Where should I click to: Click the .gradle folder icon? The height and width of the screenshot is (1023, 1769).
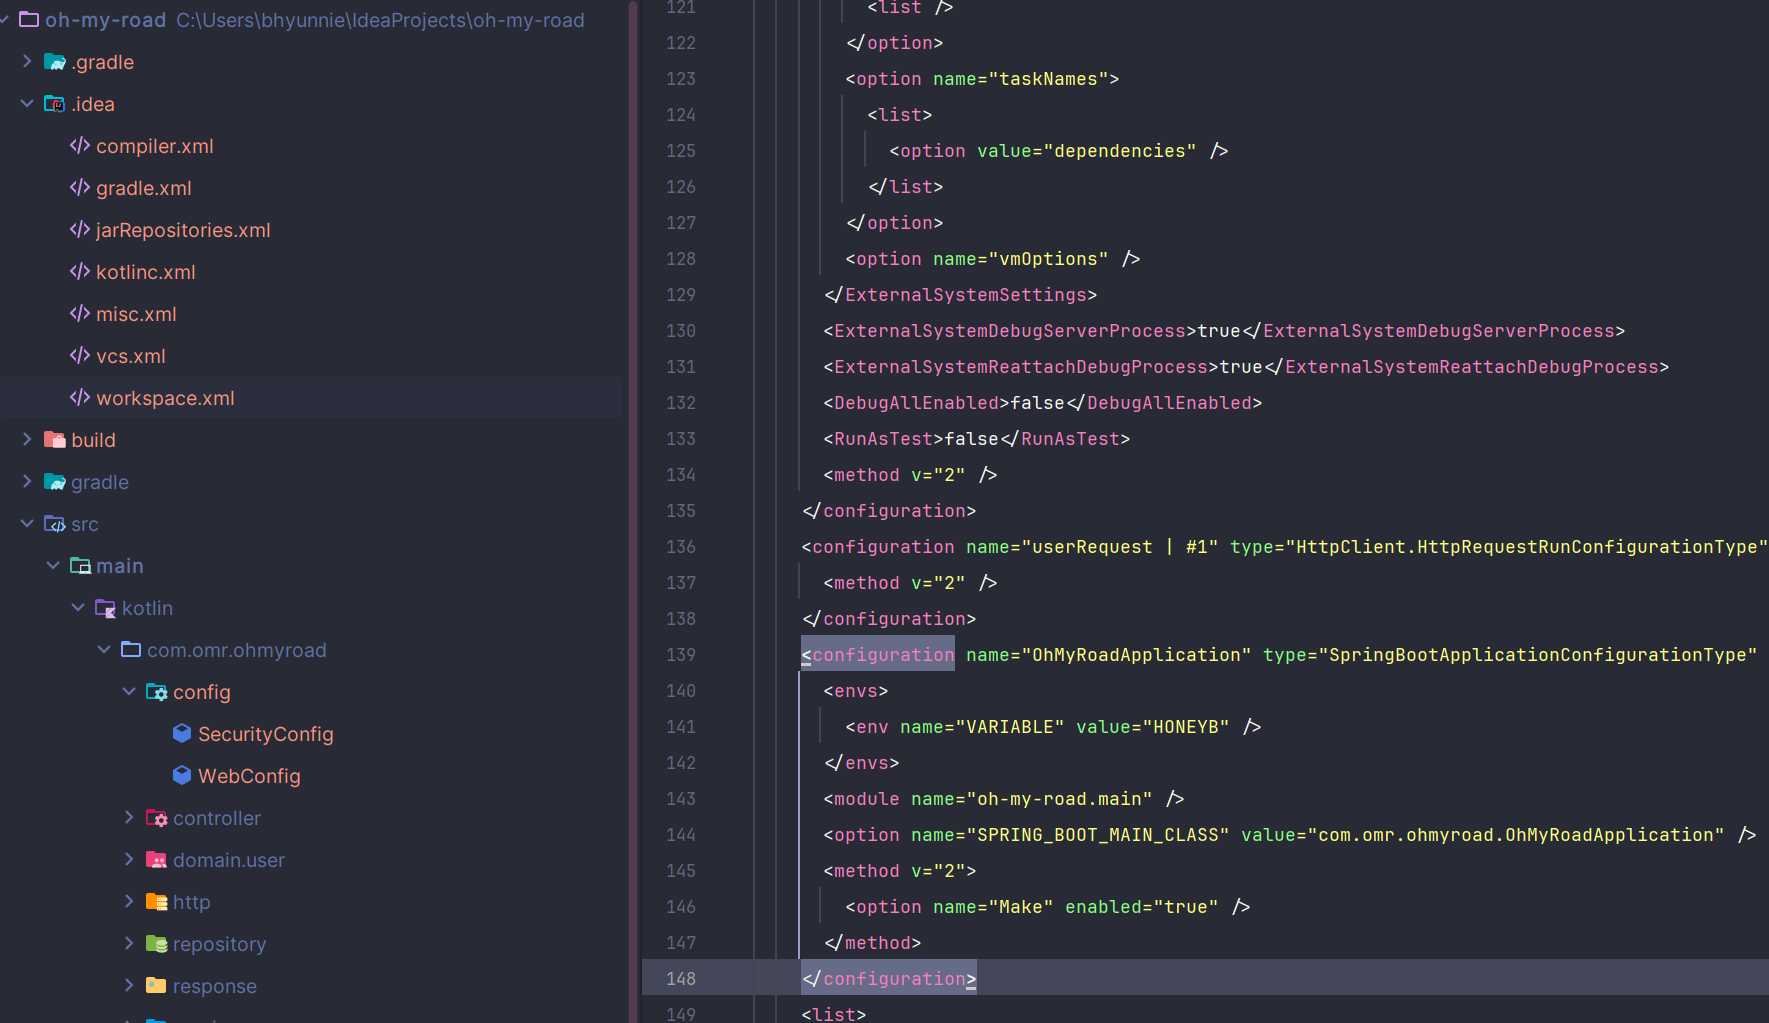tap(55, 62)
